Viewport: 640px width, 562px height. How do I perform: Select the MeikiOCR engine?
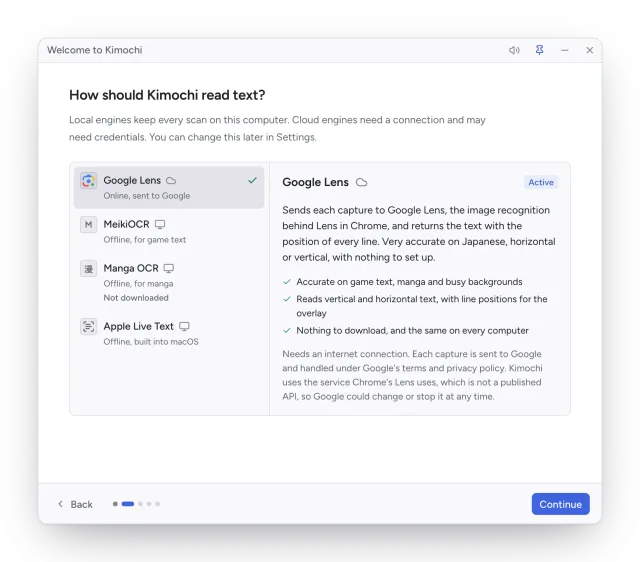point(169,231)
